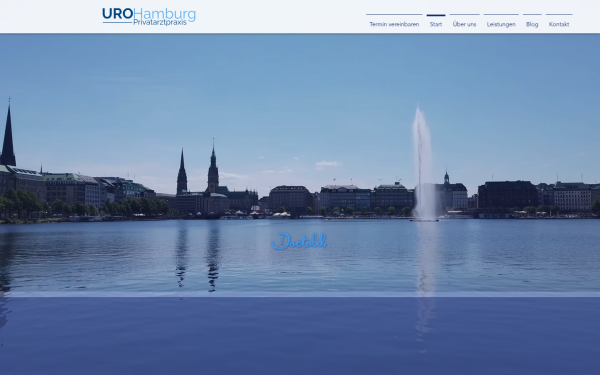
Task: Open the Über uns page
Action: [x=465, y=24]
